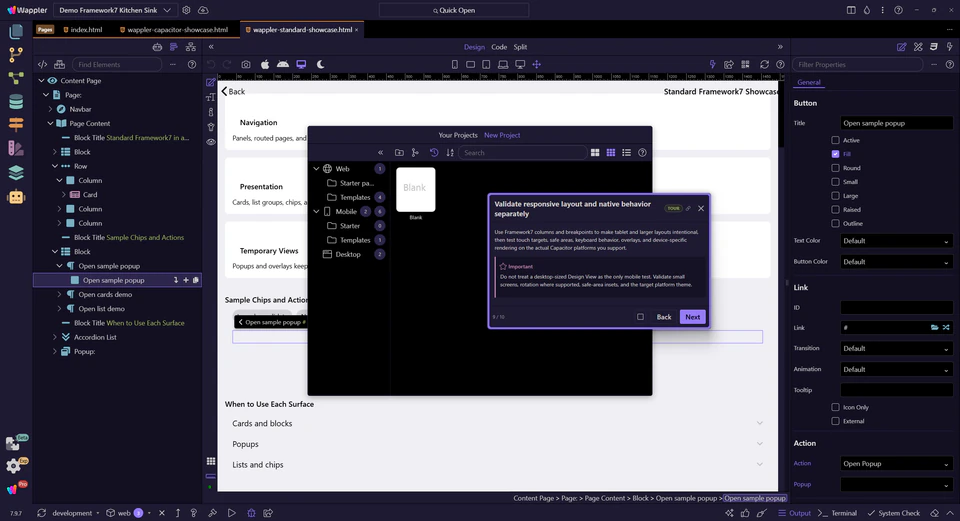Open the Git source control sidebar icon
Viewport: 960px width, 521px height.
pos(16,54)
